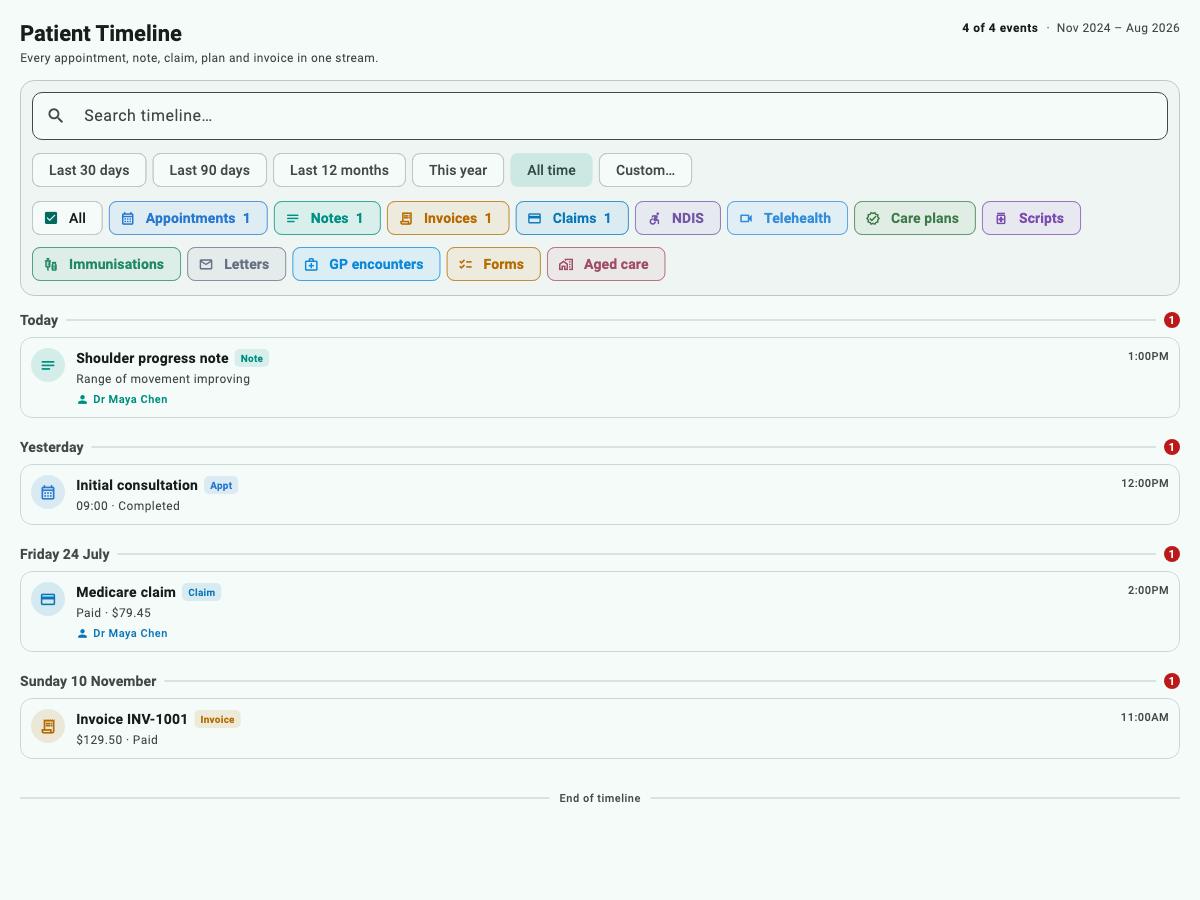Image resolution: width=1200 pixels, height=900 pixels.
Task: Enable the Immunisations filter chip
Action: [x=106, y=264]
